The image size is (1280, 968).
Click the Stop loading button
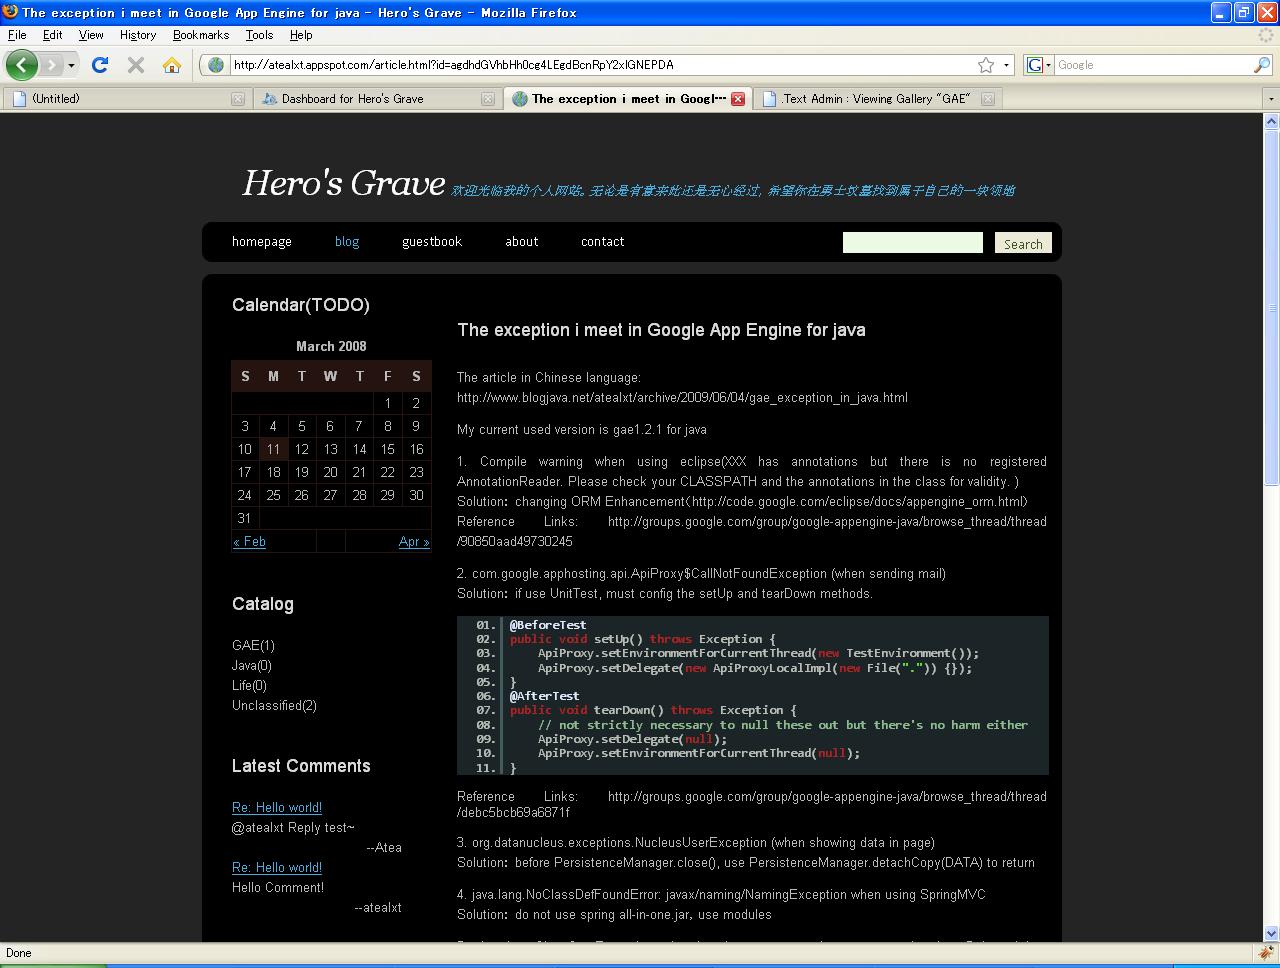pyautogui.click(x=136, y=65)
